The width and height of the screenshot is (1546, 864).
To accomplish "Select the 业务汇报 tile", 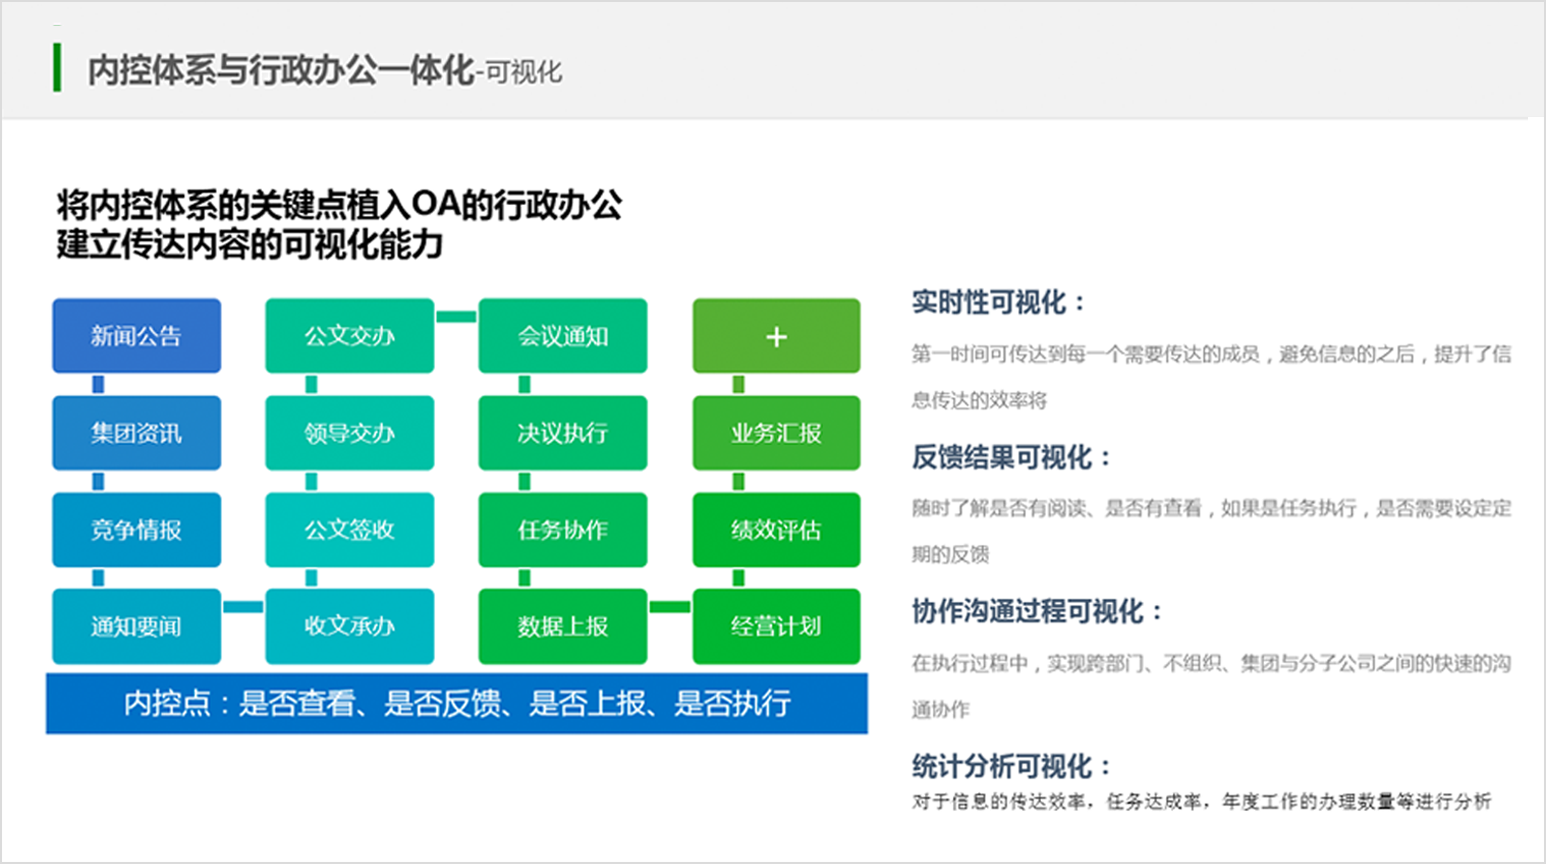I will (776, 433).
